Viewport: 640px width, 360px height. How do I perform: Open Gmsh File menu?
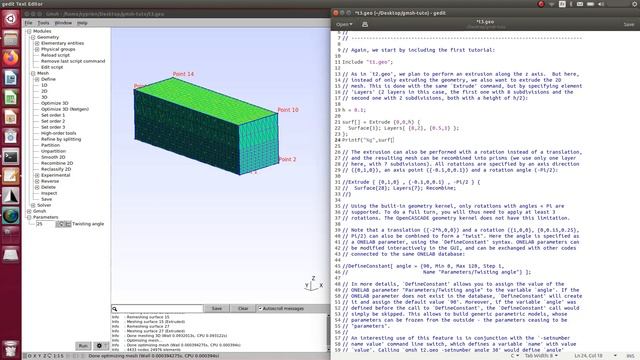pos(28,23)
